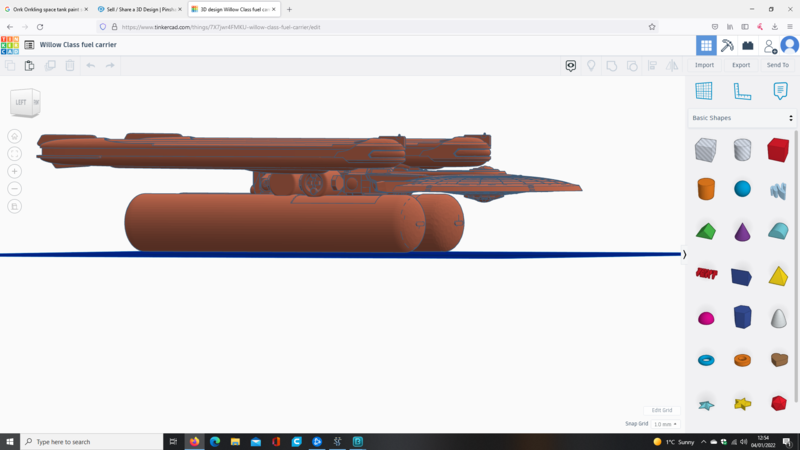Select the blue Sphere shape
The image size is (800, 450).
[x=742, y=189]
